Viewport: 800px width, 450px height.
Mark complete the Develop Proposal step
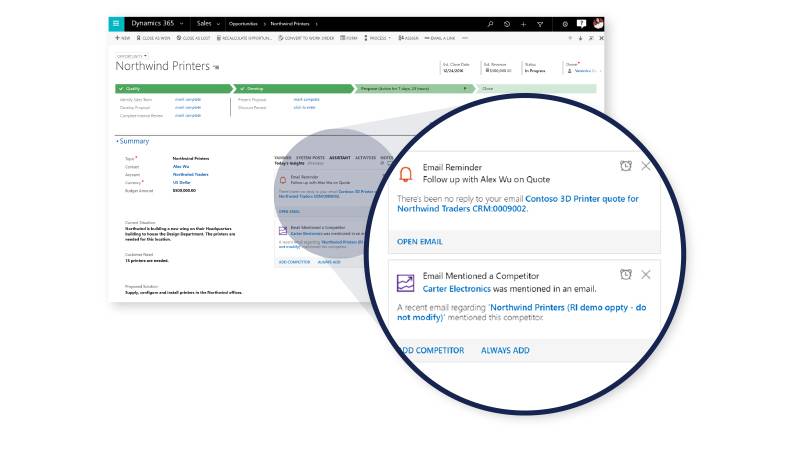click(188, 108)
